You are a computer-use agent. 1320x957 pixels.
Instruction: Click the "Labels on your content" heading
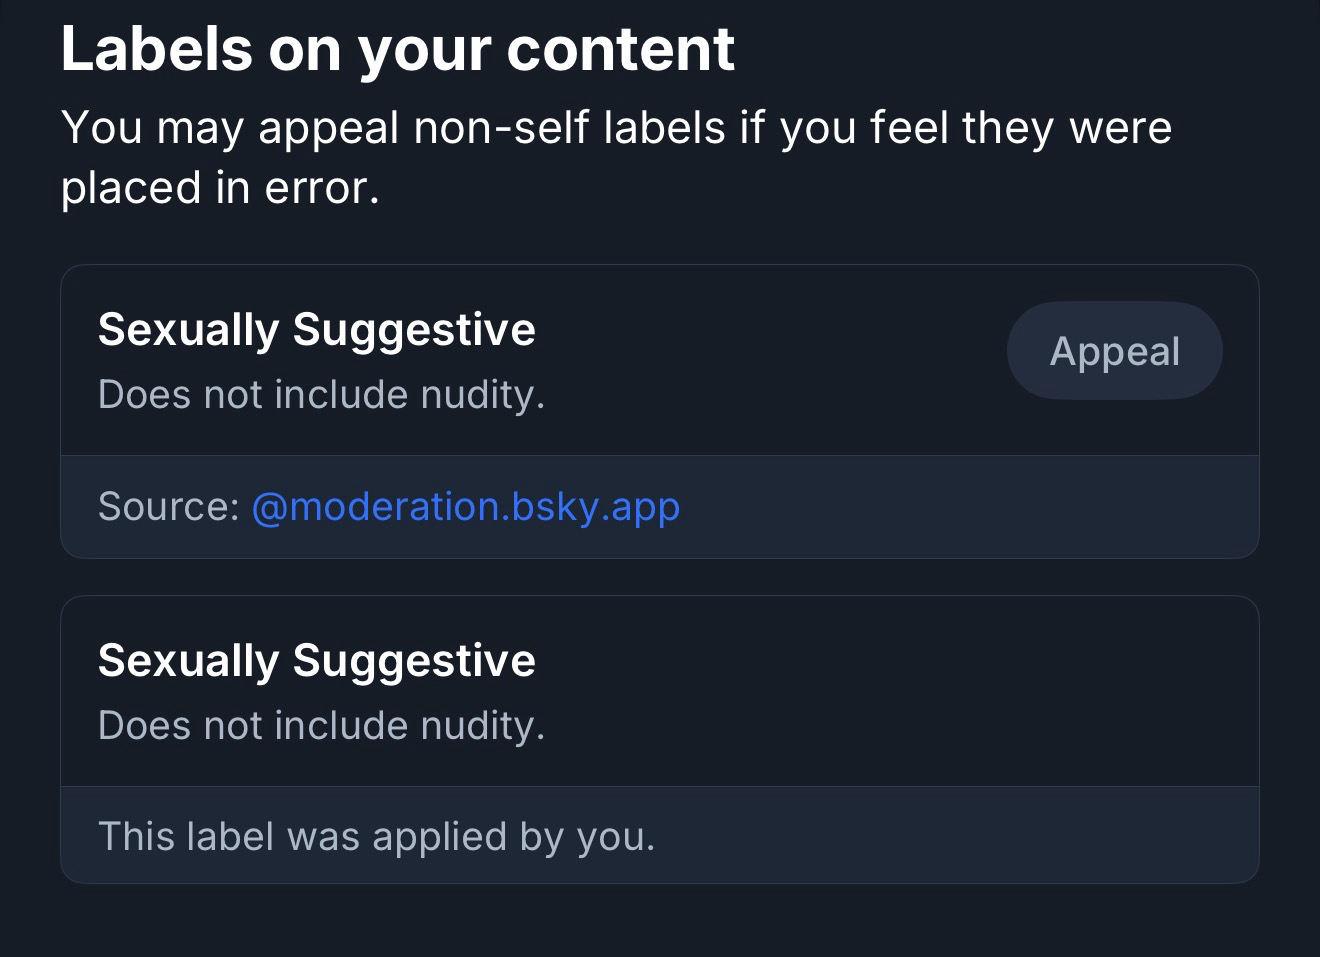coord(397,49)
